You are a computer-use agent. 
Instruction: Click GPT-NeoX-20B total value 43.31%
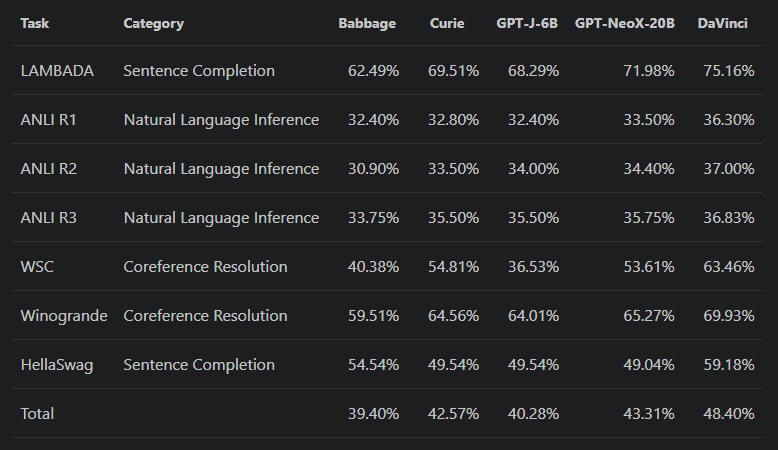(x=649, y=413)
